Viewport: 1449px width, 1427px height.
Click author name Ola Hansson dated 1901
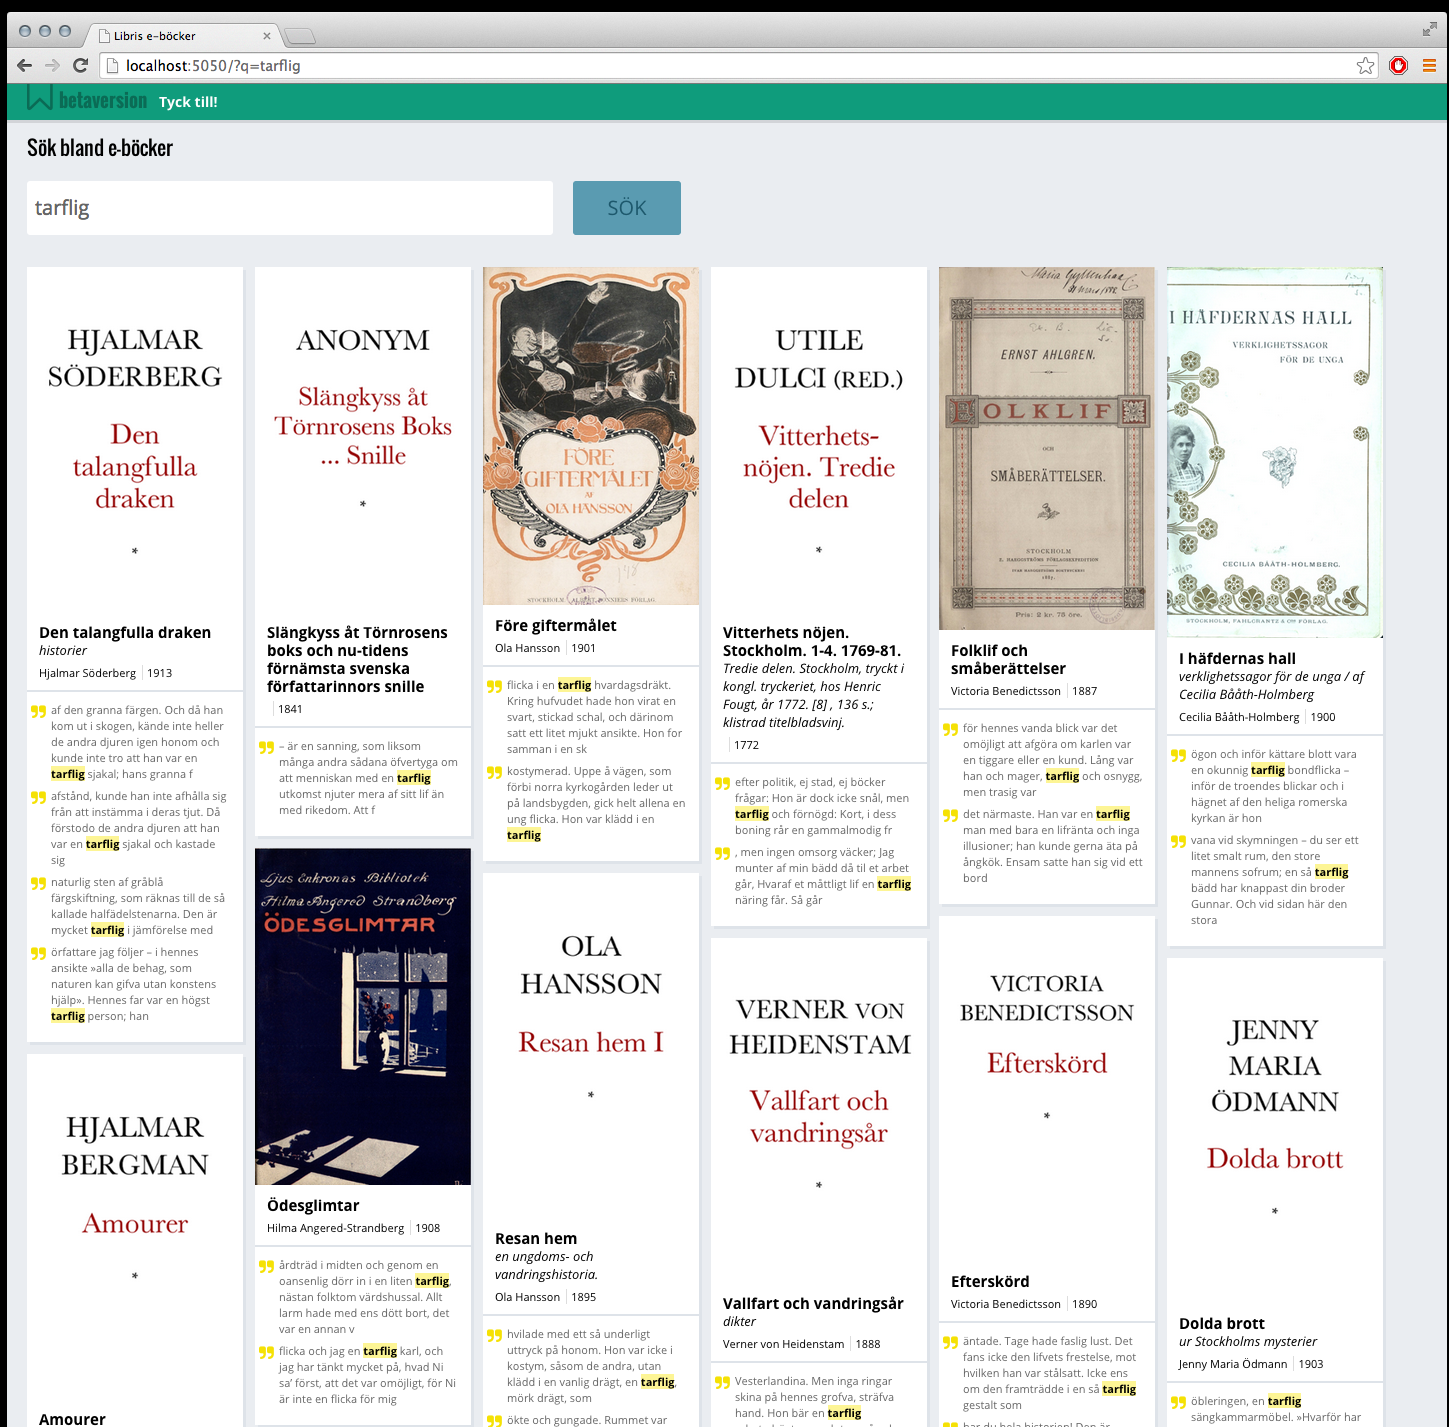[527, 648]
